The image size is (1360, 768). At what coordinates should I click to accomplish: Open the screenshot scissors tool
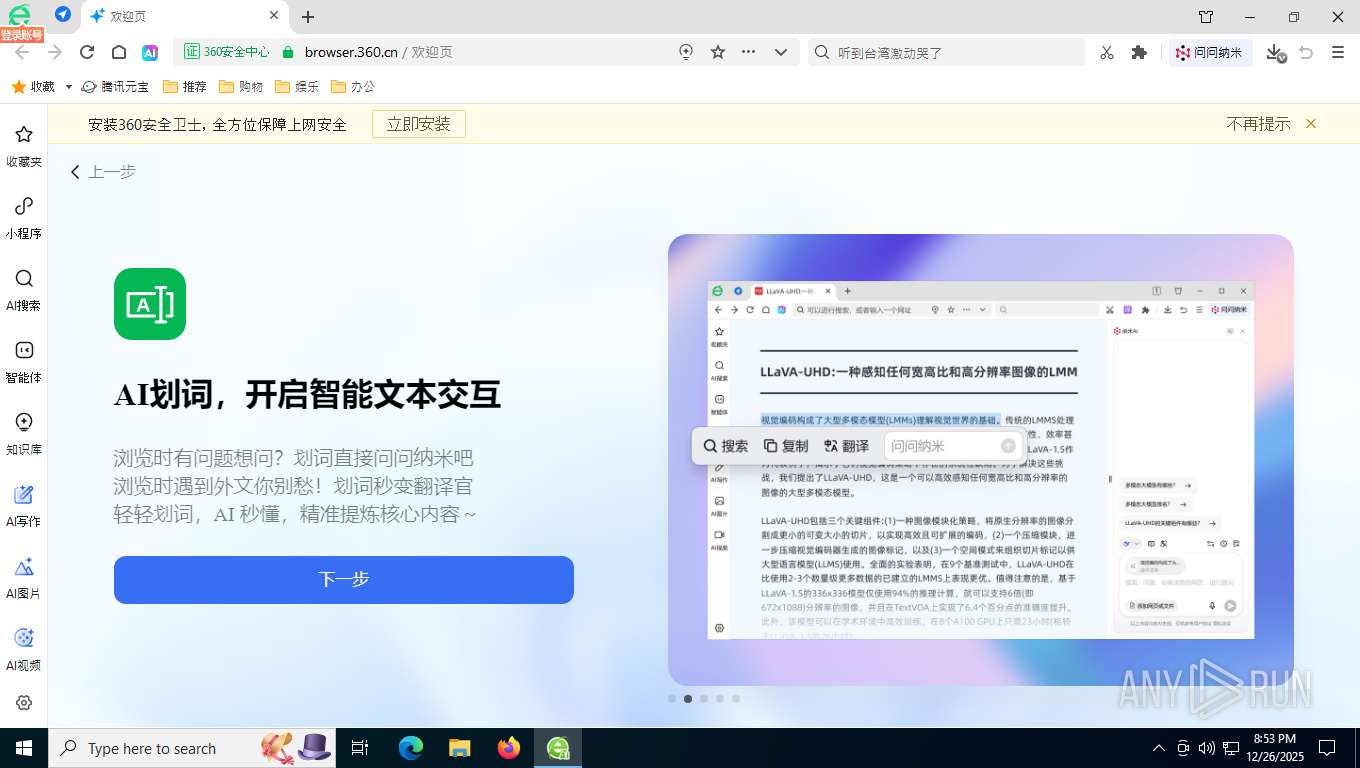(1106, 52)
